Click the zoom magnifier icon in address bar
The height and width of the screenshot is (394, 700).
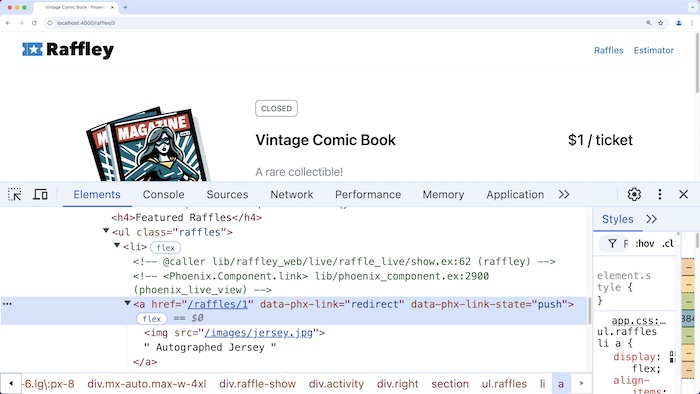(649, 23)
